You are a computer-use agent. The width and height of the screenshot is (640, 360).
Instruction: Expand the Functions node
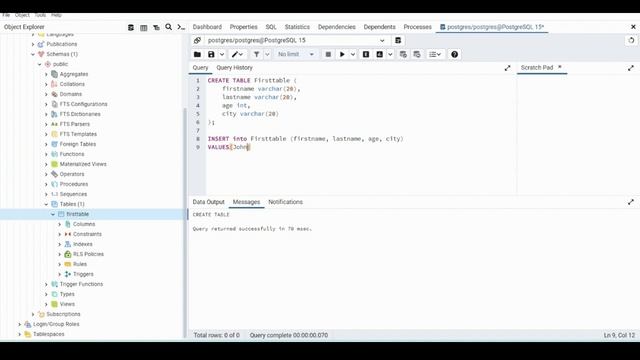tap(46, 154)
